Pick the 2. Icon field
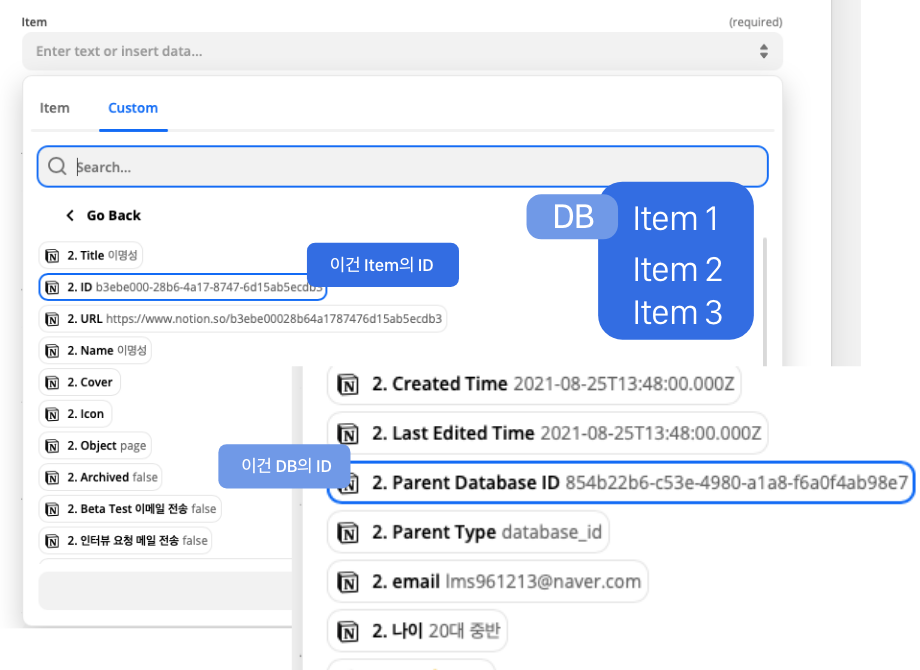This screenshot has width=920, height=670. (x=75, y=414)
